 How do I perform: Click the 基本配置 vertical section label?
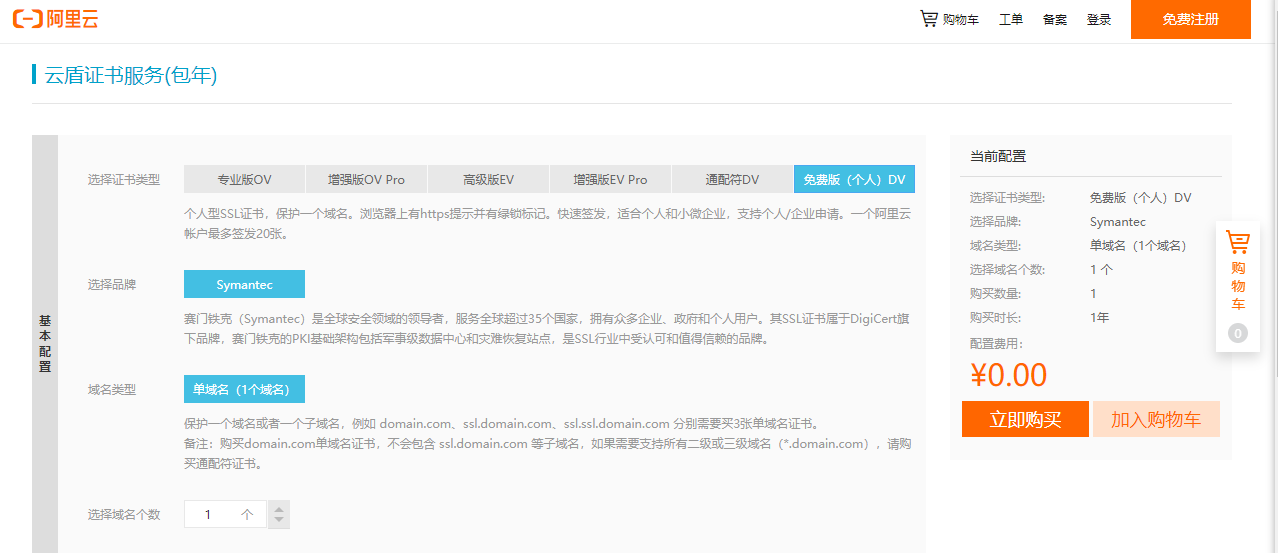click(x=45, y=343)
